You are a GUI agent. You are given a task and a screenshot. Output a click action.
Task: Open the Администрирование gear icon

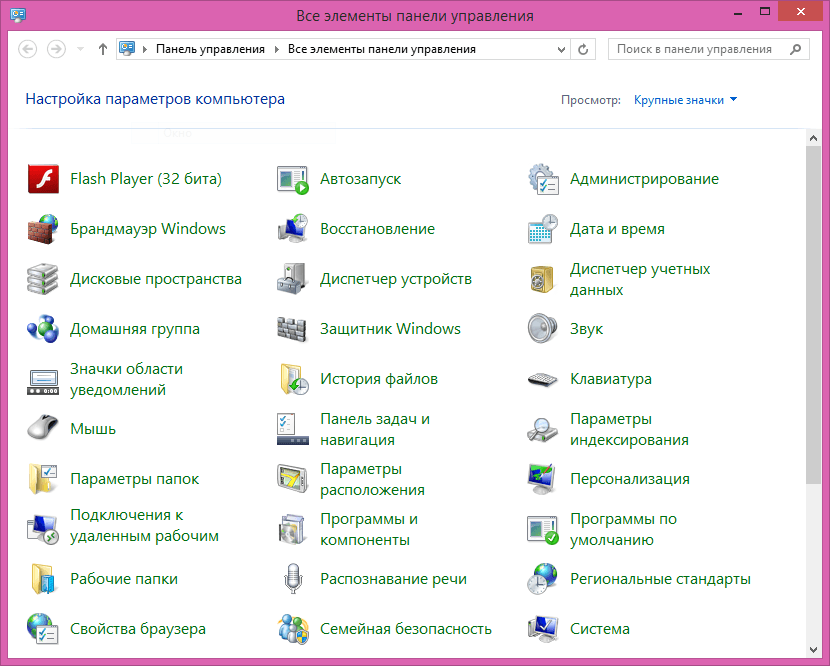coord(543,179)
